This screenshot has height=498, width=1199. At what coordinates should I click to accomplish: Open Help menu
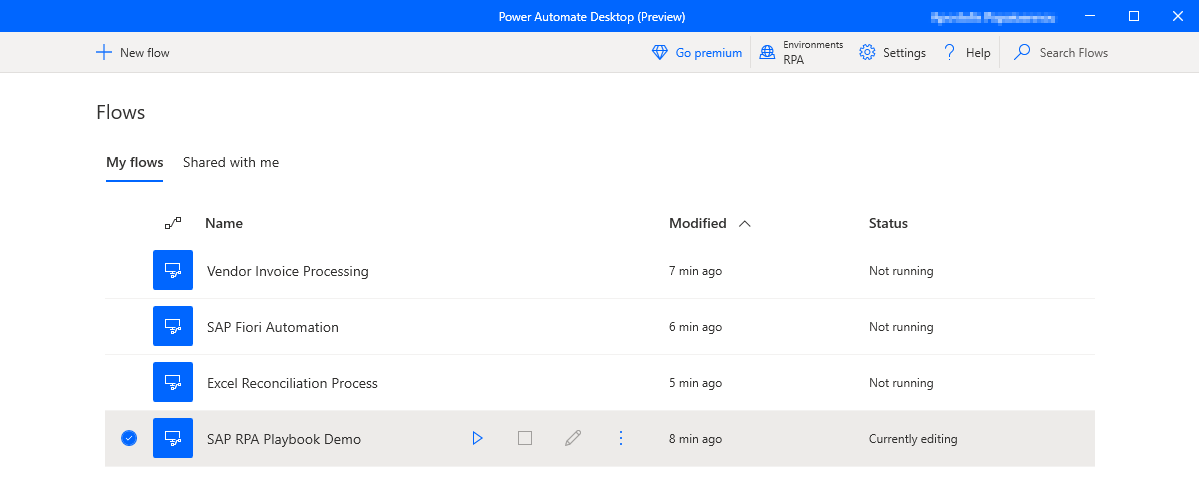[x=967, y=53]
